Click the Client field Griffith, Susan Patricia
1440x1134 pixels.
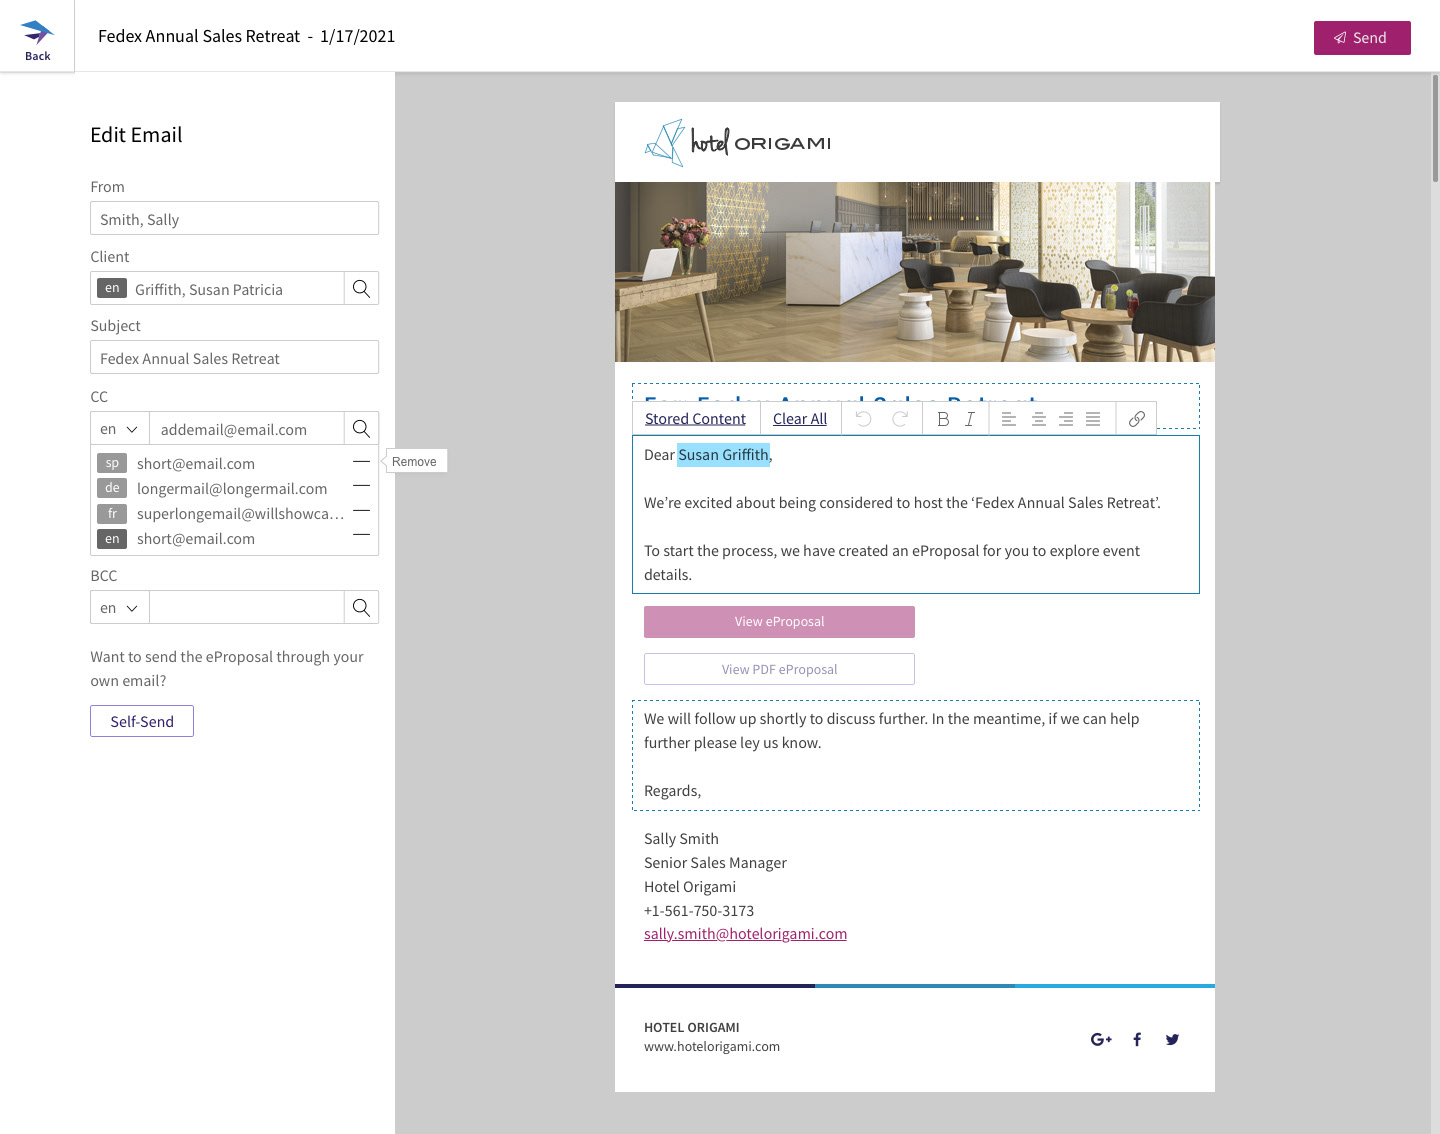pyautogui.click(x=218, y=289)
